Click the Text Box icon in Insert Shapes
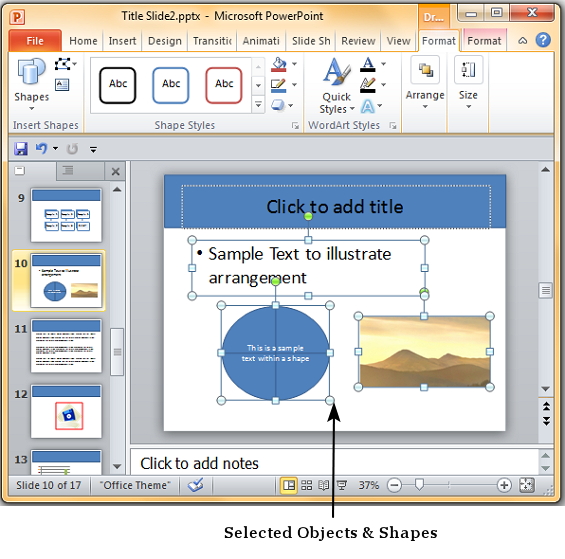Viewport: 565px width, 559px height. 62,85
